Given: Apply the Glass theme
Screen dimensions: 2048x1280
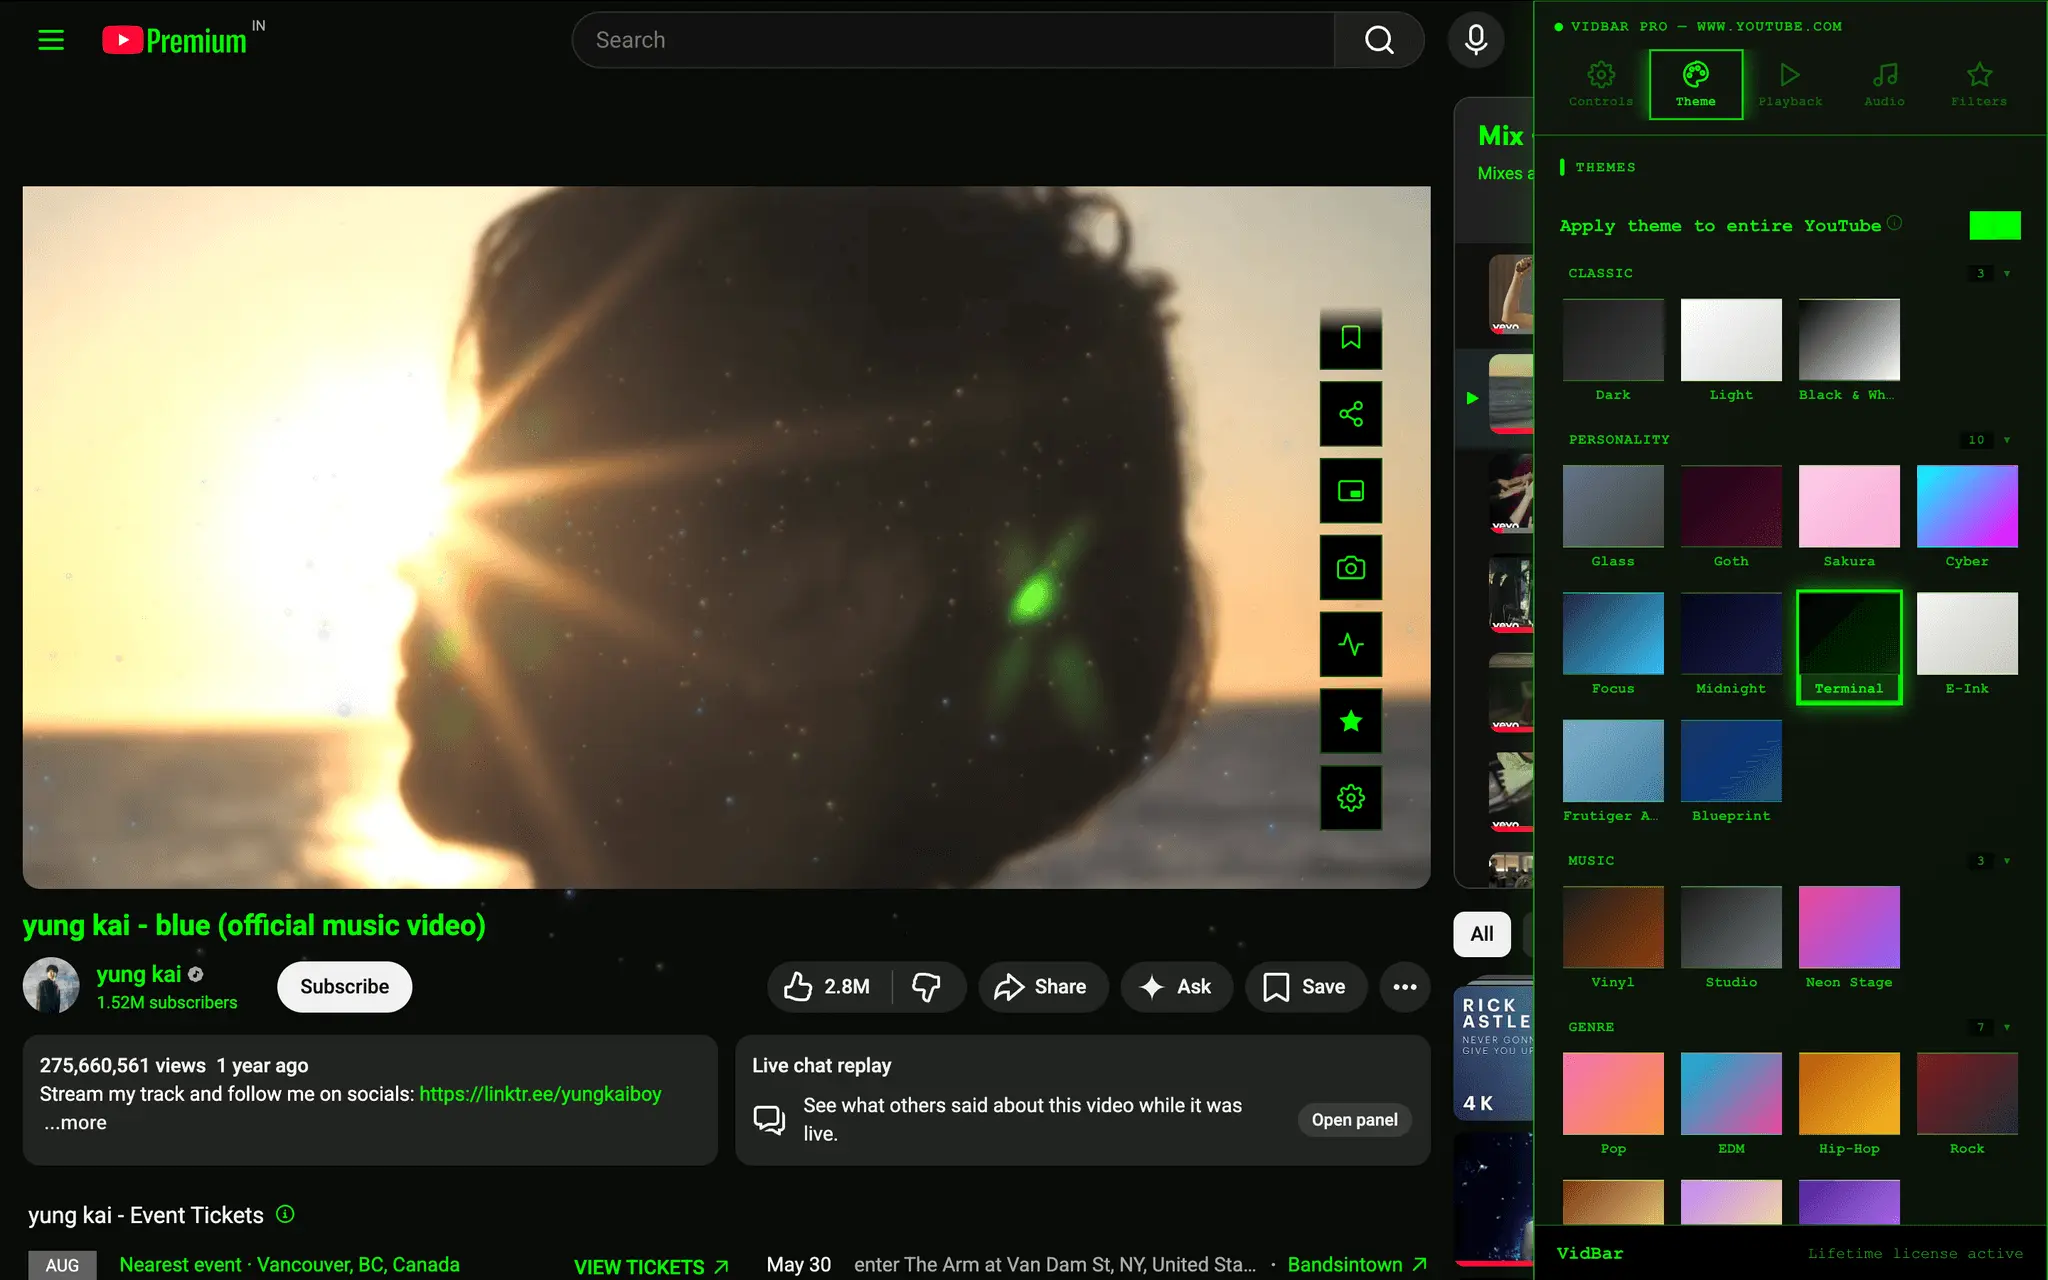Looking at the screenshot, I should [1613, 517].
